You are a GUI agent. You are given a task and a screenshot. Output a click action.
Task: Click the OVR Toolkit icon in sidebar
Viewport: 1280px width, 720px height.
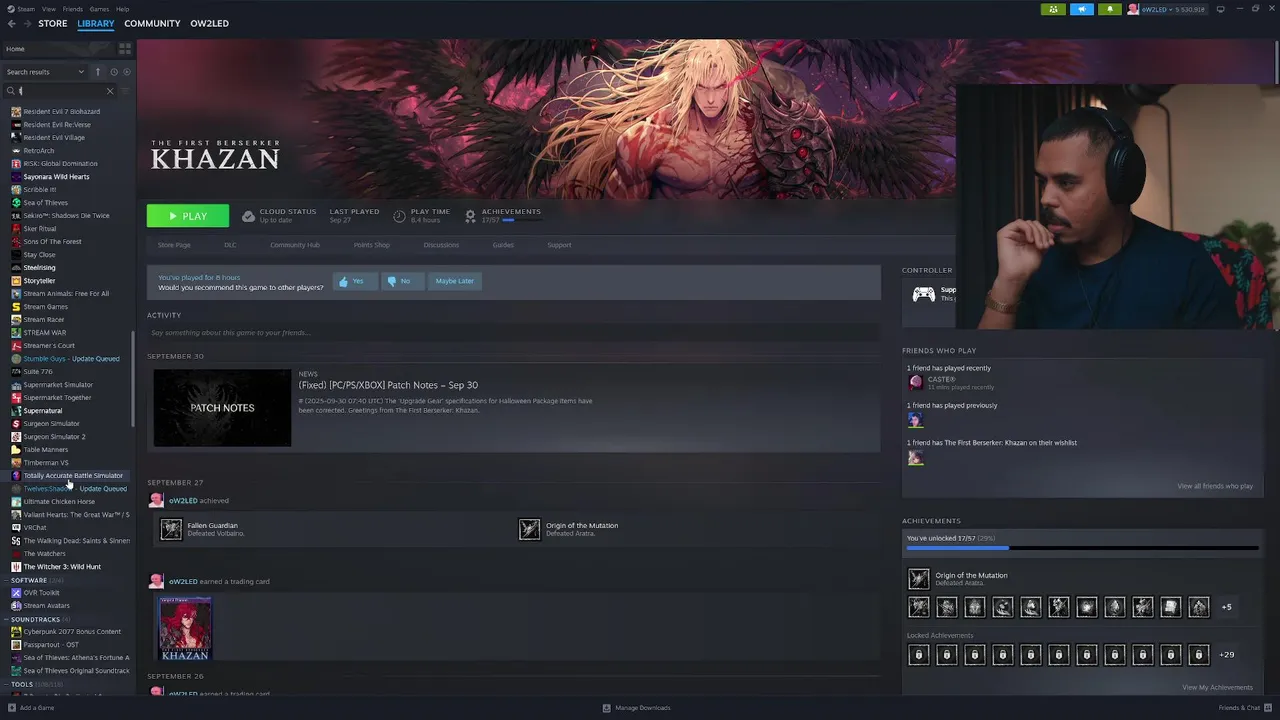16,593
